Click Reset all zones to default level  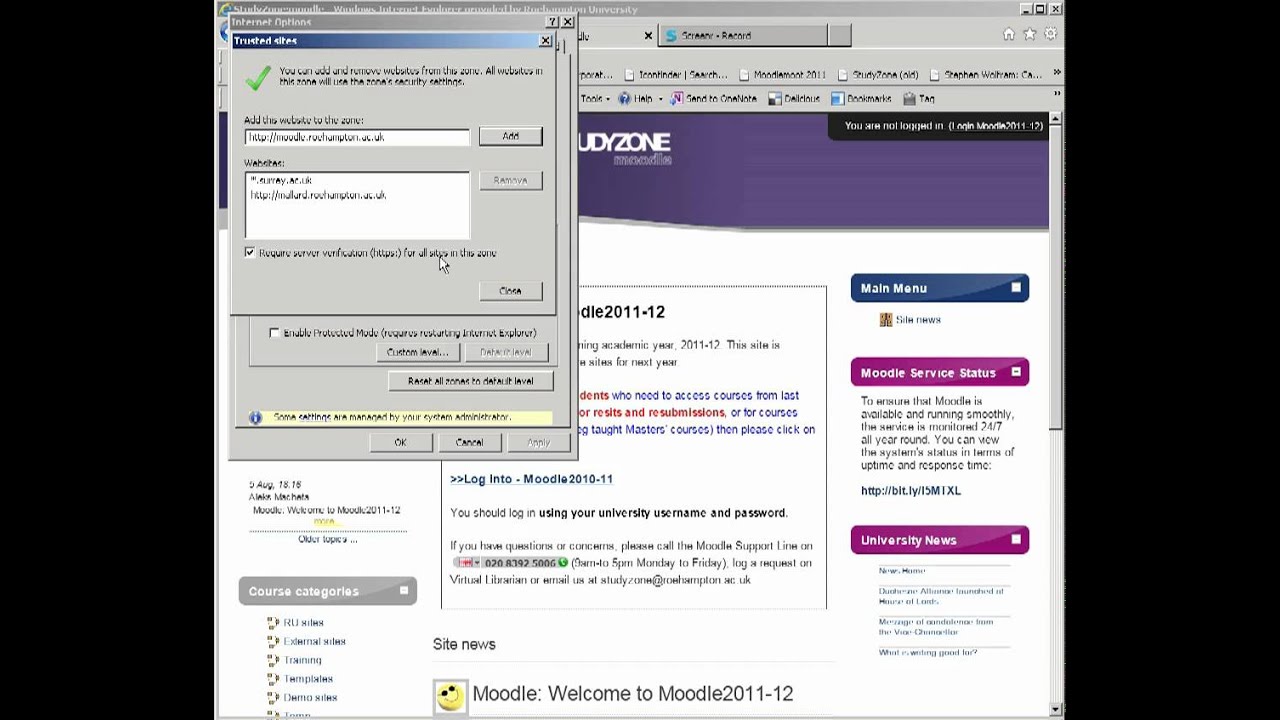470,381
